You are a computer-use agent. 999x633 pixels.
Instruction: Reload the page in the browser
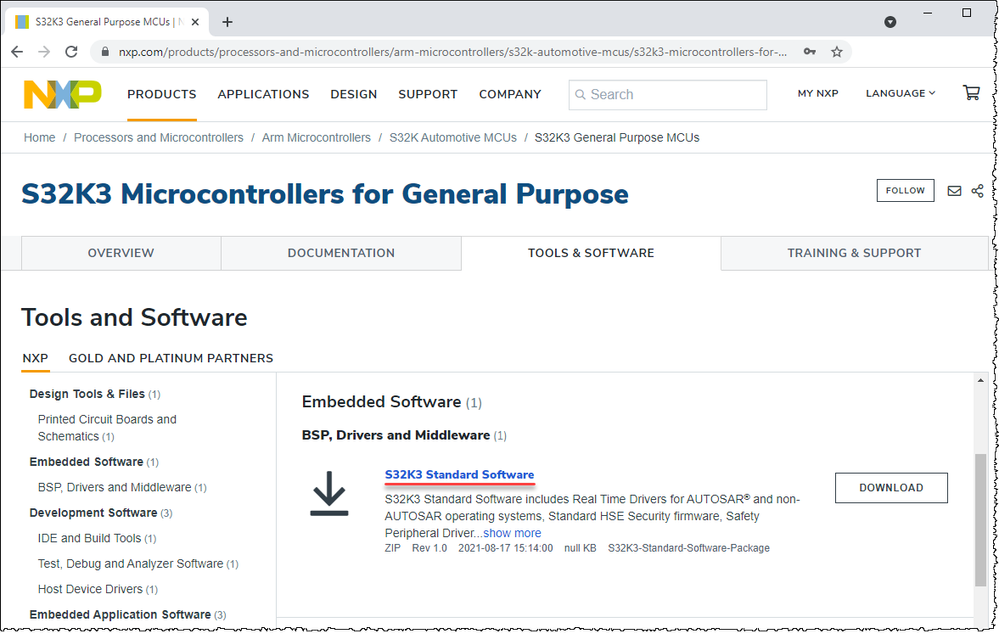[73, 52]
